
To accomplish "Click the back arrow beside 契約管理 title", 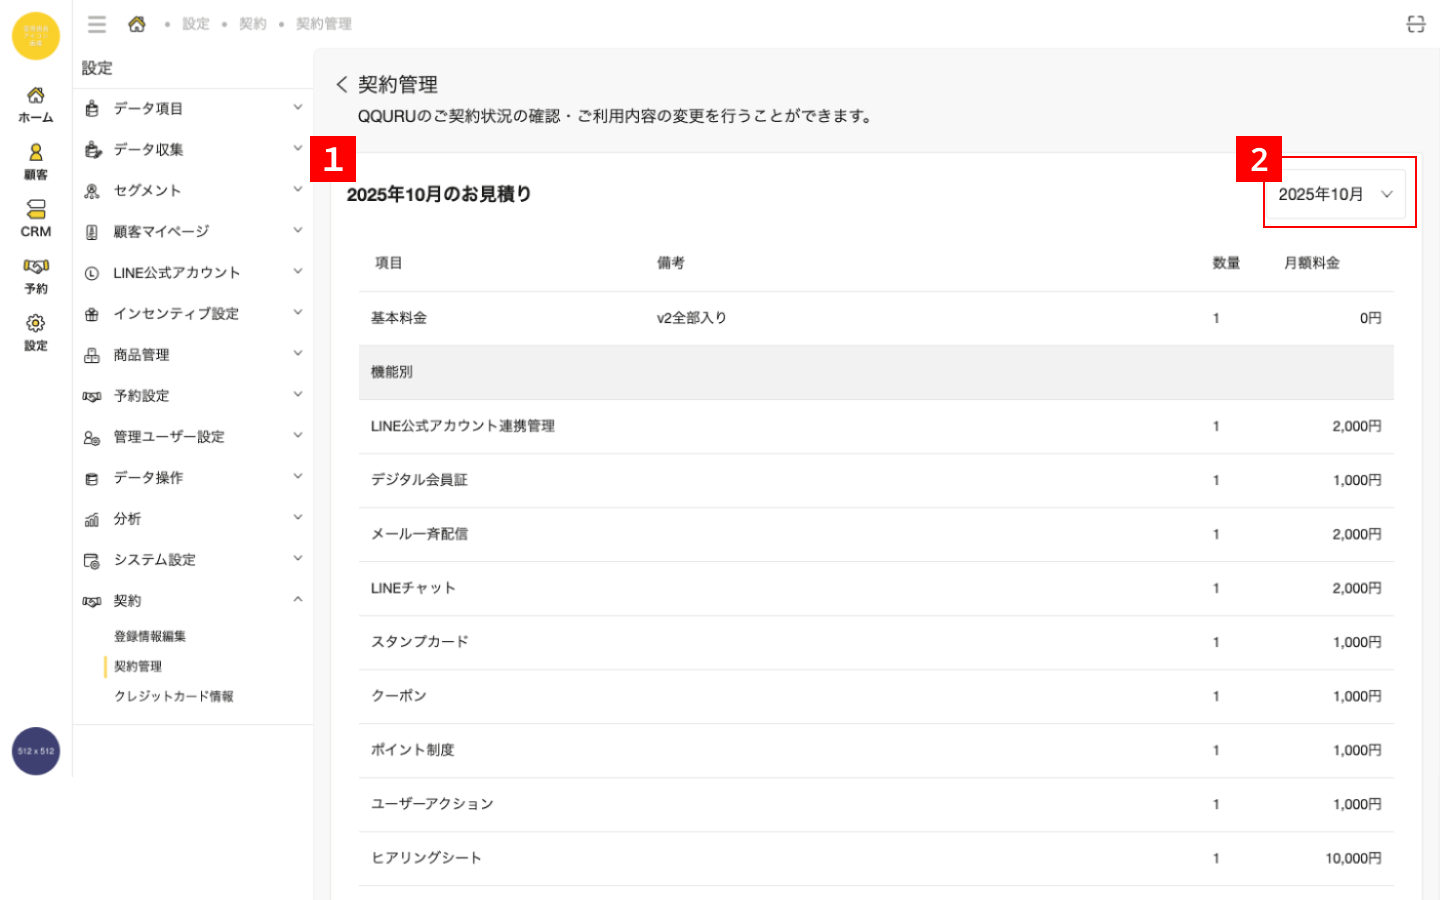I will point(342,85).
